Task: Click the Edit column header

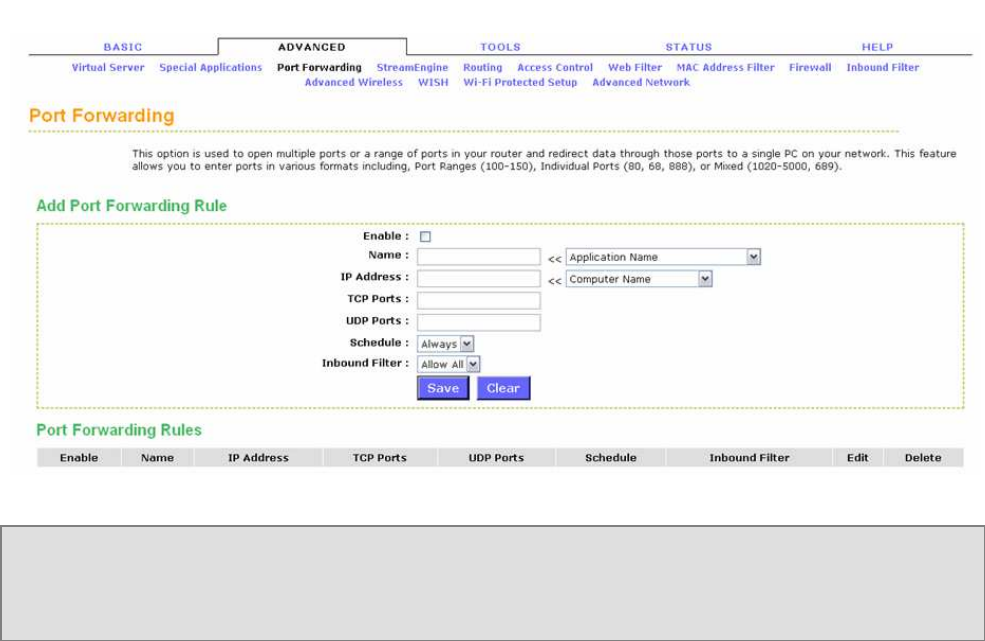Action: click(857, 457)
